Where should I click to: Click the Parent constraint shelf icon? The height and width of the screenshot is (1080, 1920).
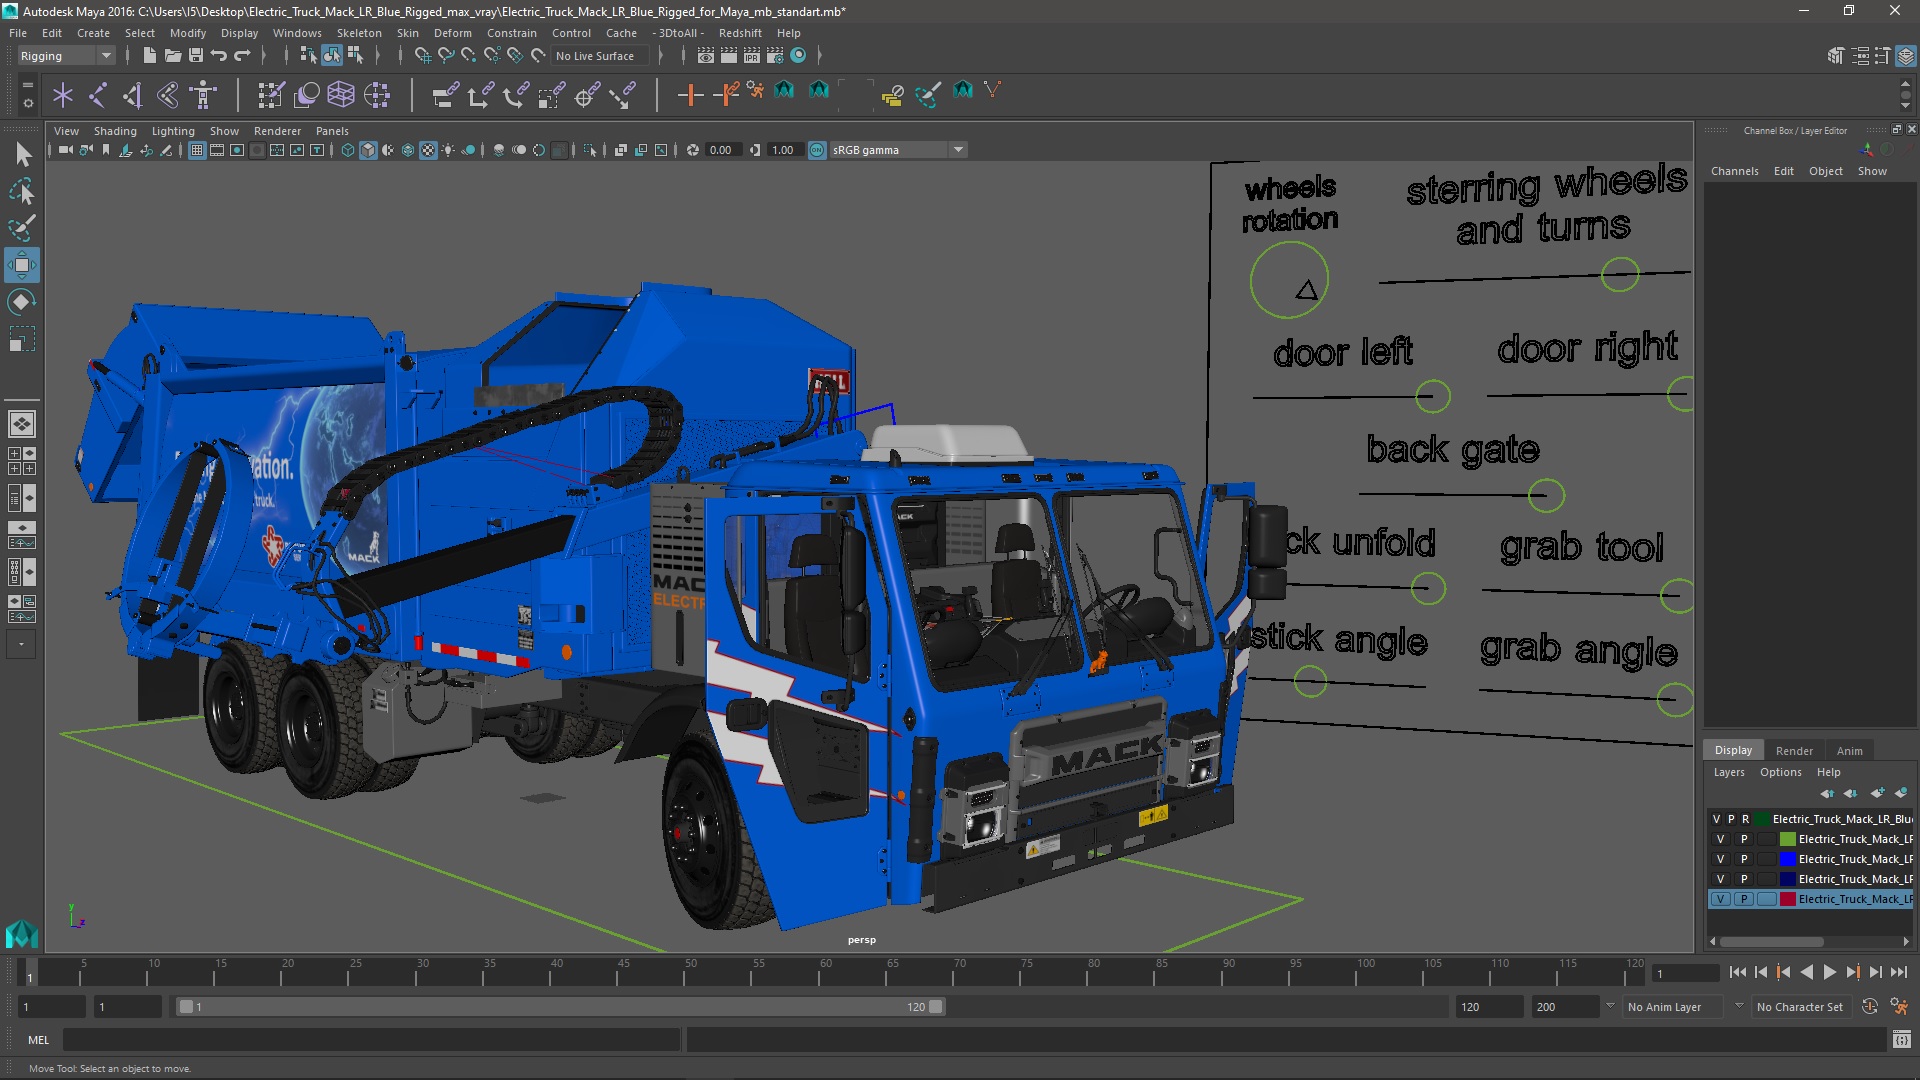pos(446,95)
